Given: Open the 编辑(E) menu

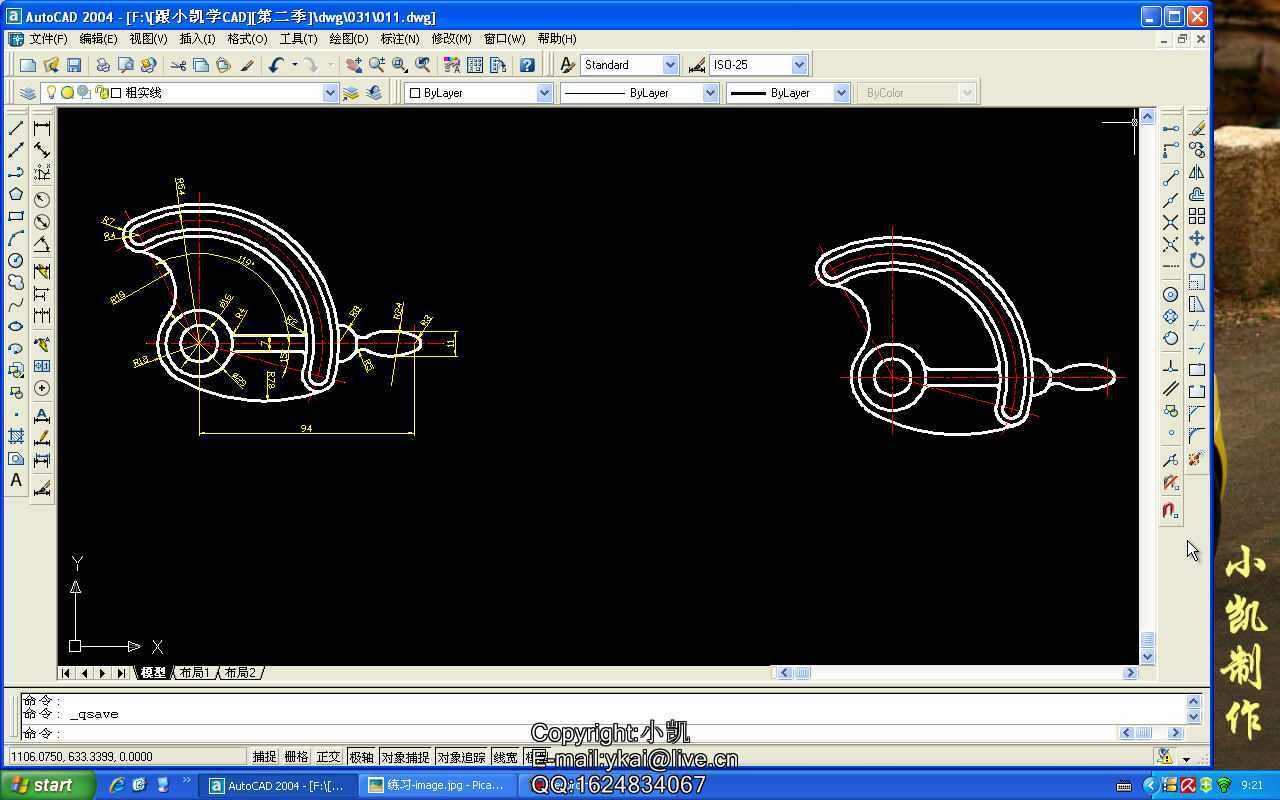Looking at the screenshot, I should point(98,39).
